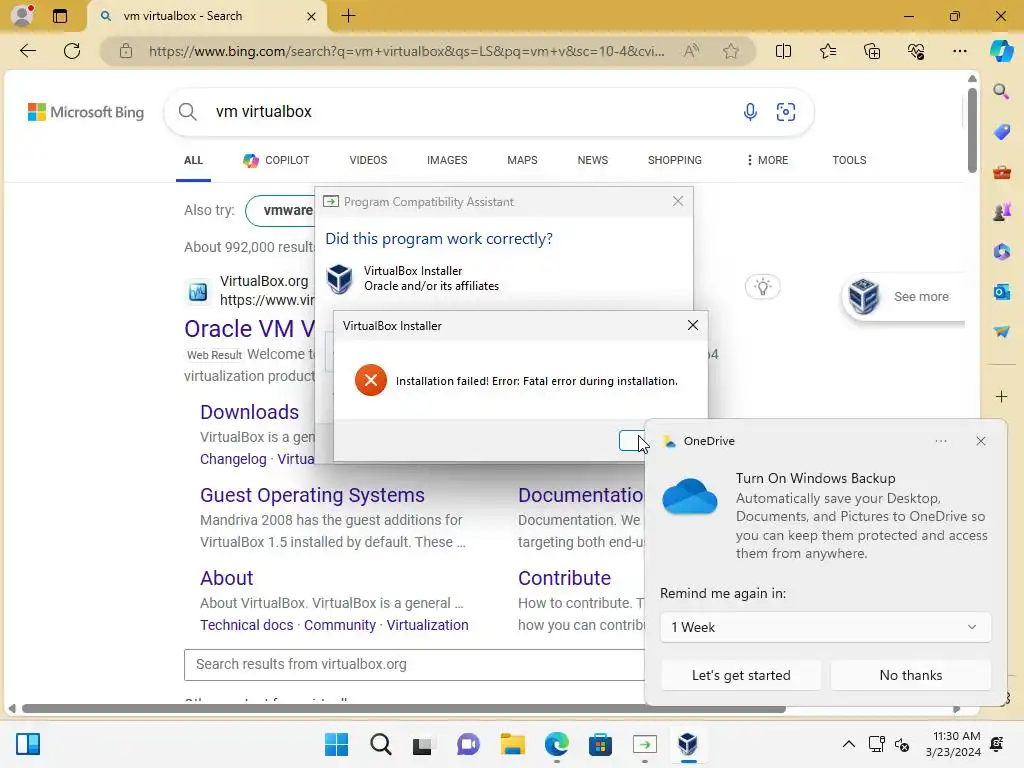Add this page to favorites star
This screenshot has width=1024, height=768.
point(731,51)
